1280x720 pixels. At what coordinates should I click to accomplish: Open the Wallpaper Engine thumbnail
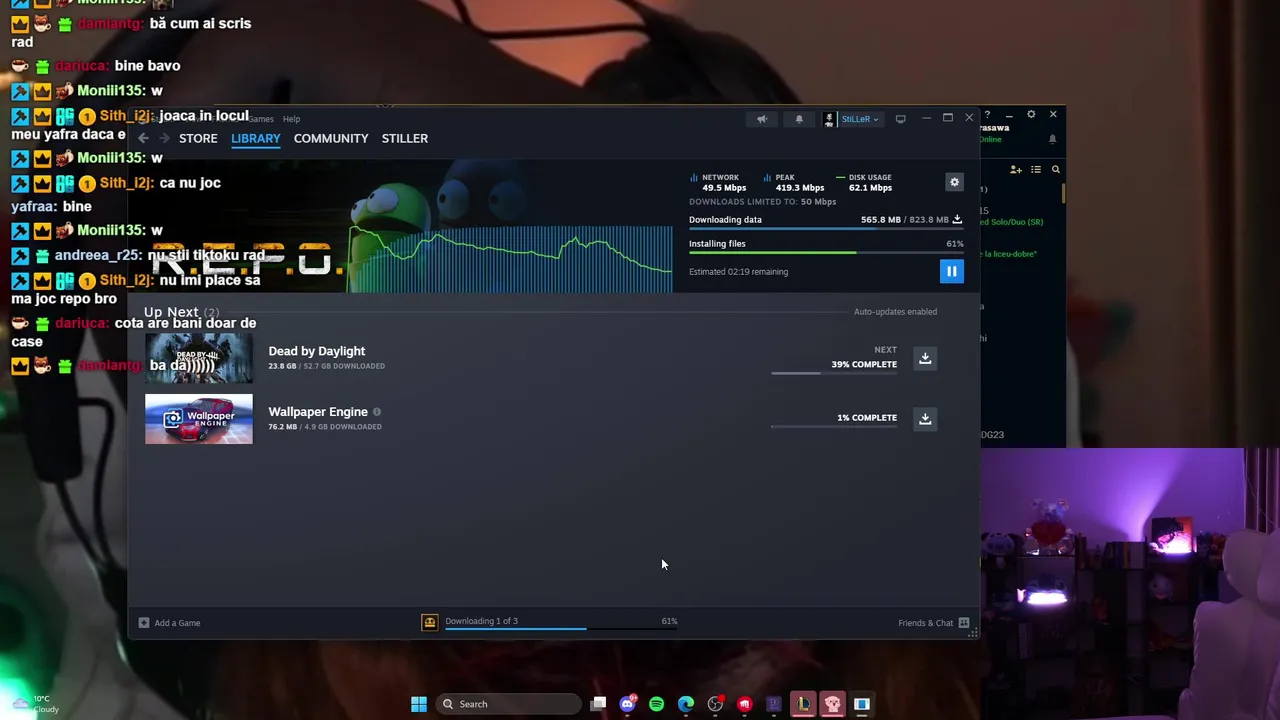(x=199, y=419)
